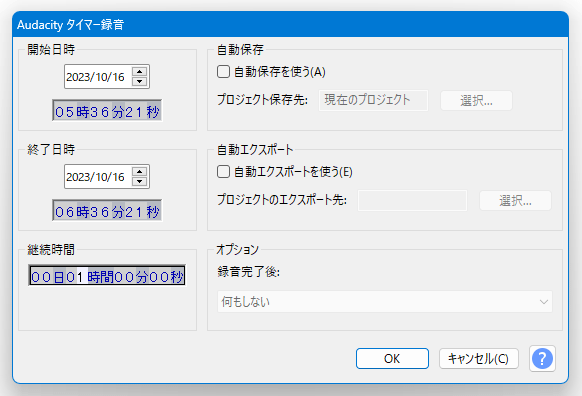Screen dimensions: 582x396
Task: Click the キャンセル(C) button
Action: tap(478, 359)
